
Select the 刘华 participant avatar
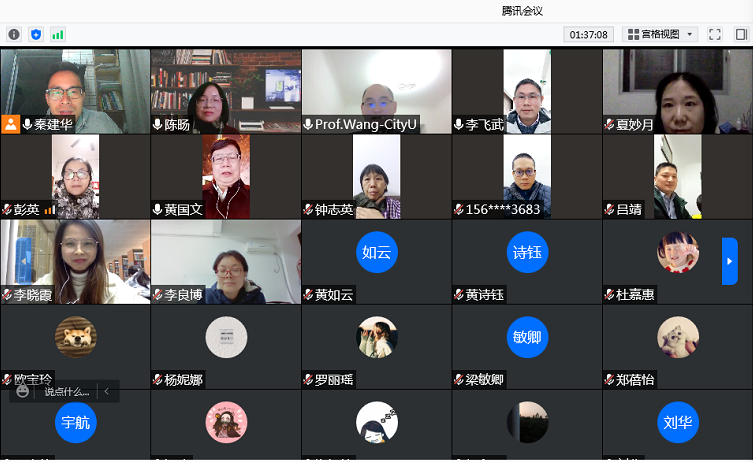pyautogui.click(x=678, y=422)
